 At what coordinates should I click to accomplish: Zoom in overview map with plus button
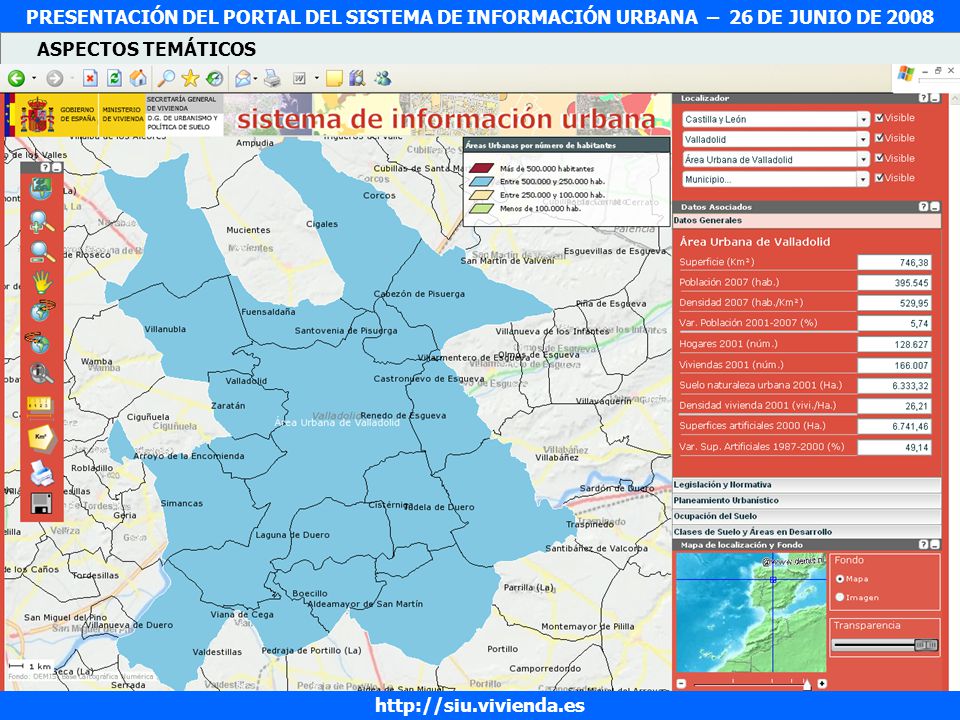[x=822, y=683]
